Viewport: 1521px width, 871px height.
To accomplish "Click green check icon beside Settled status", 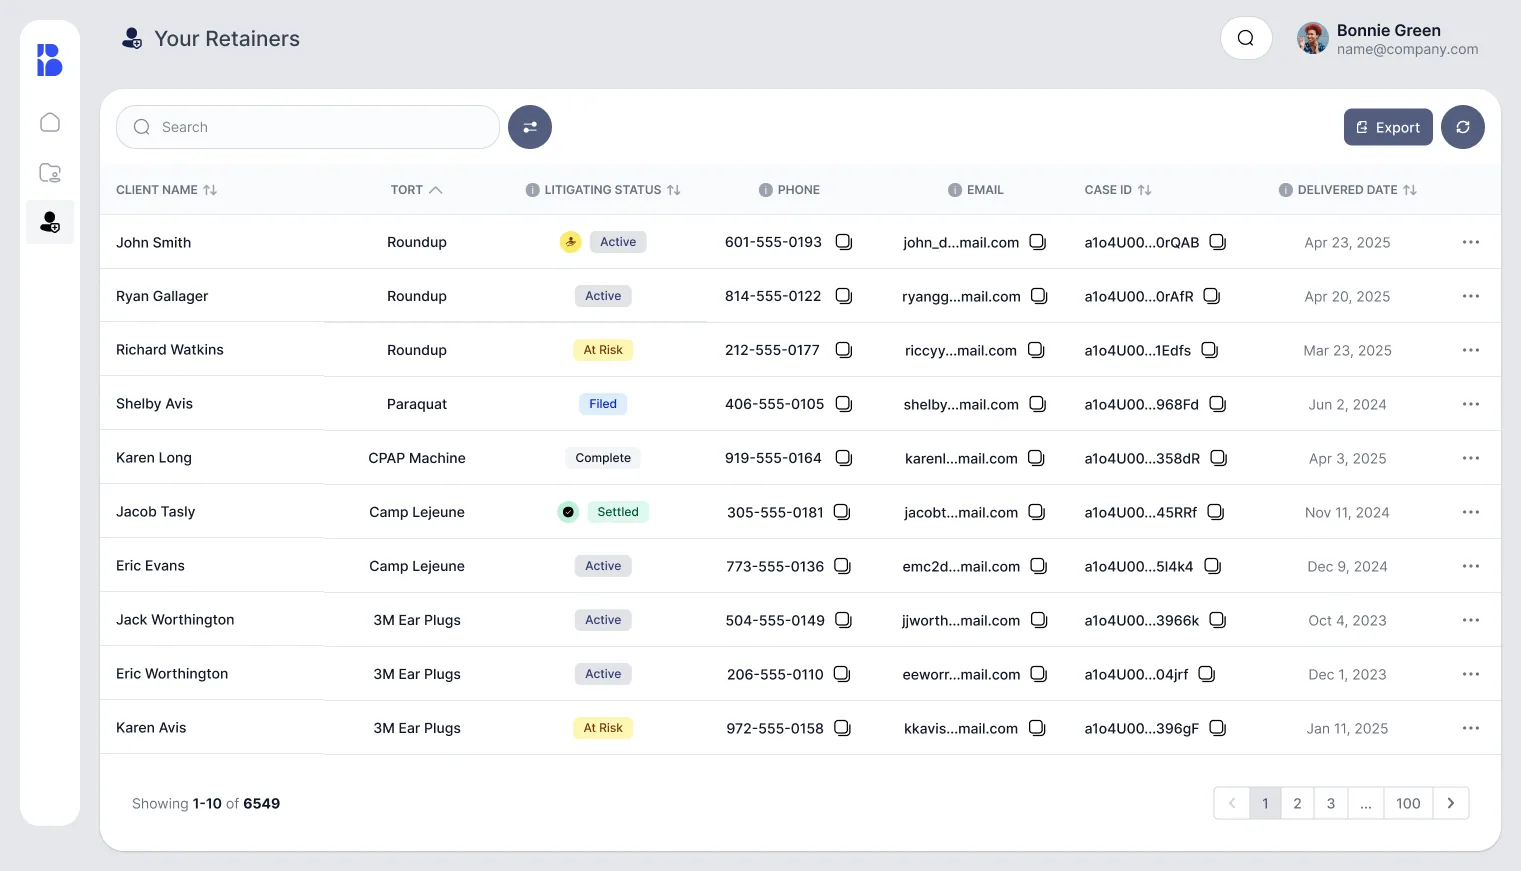I will [x=568, y=512].
